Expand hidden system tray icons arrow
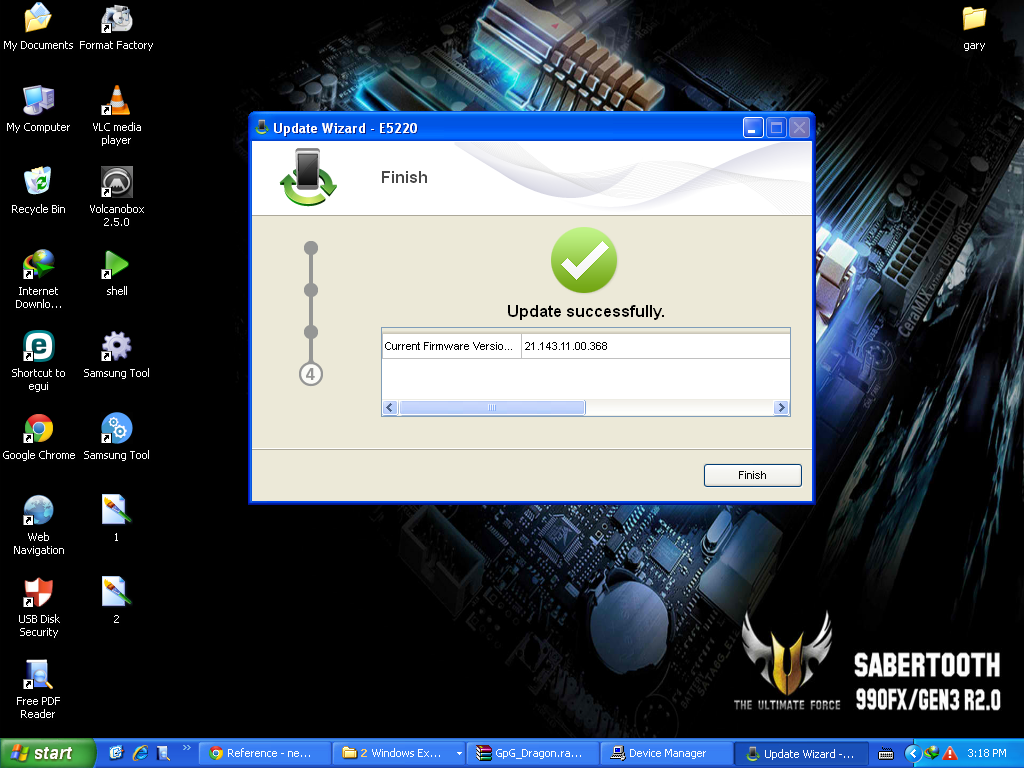 click(911, 753)
